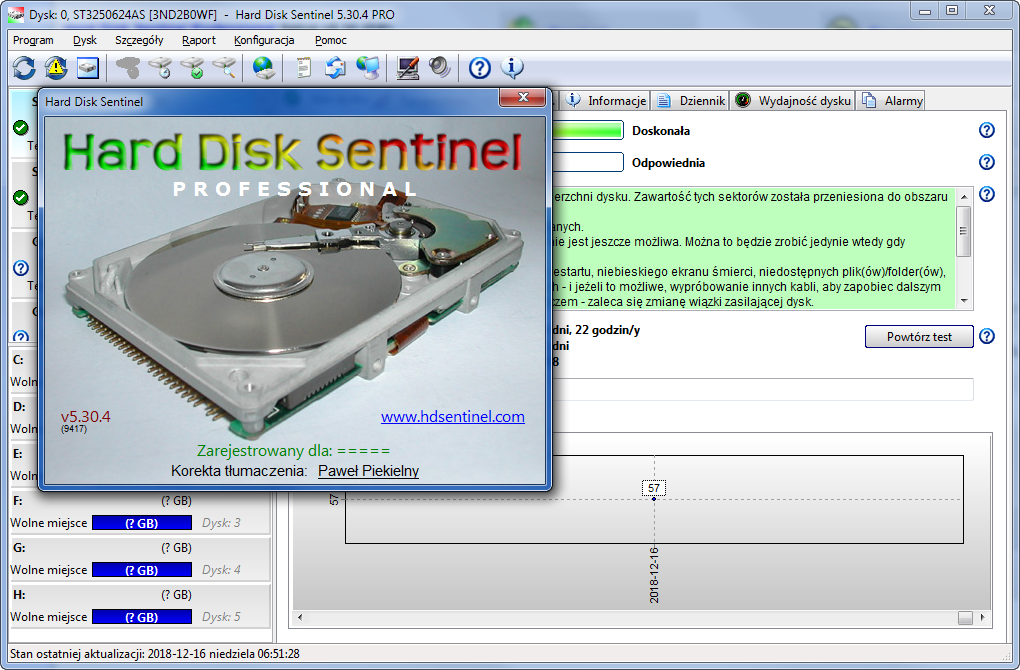Viewport: 1020px width, 670px height.
Task: Click the blue question status icon in left panel
Action: (x=21, y=267)
